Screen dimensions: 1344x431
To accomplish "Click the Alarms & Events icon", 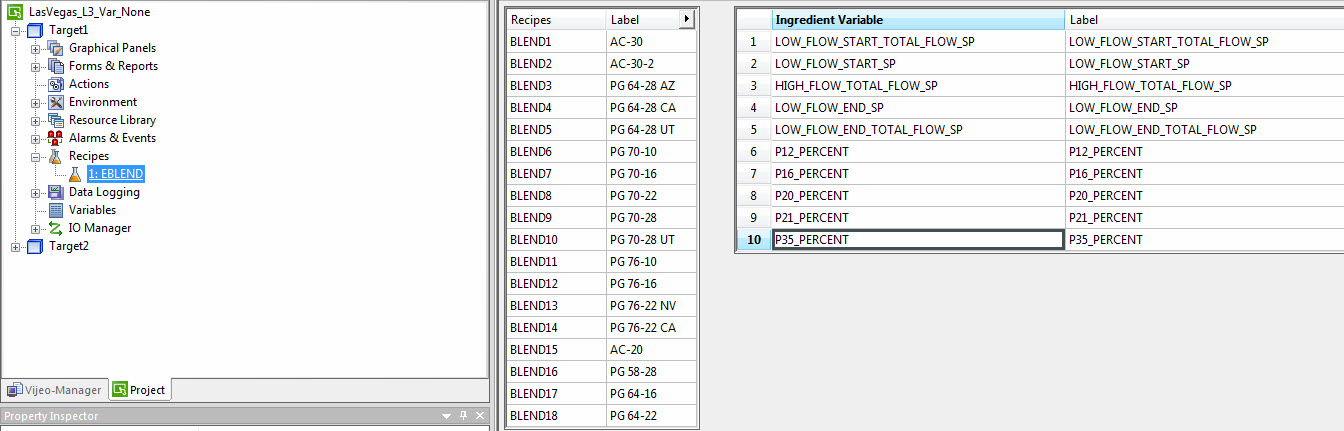I will (x=56, y=138).
